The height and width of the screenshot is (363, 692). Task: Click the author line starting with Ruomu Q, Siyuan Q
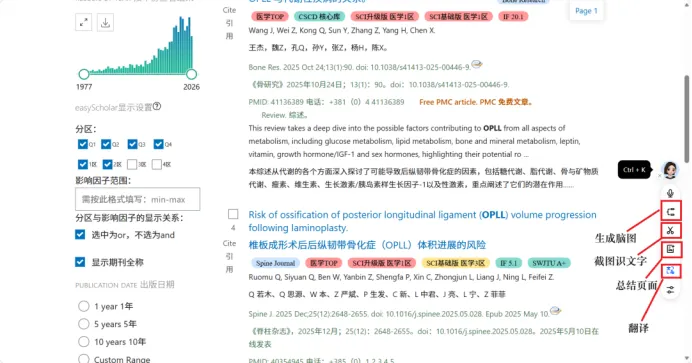click(x=401, y=277)
